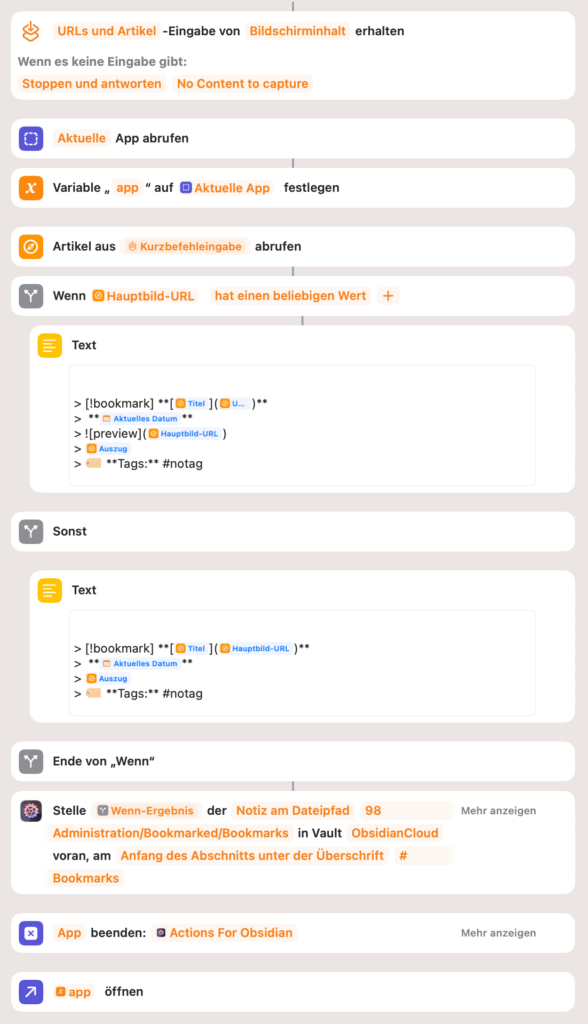Click the app öffnen arrow icon
This screenshot has height=1024, width=588.
31,992
